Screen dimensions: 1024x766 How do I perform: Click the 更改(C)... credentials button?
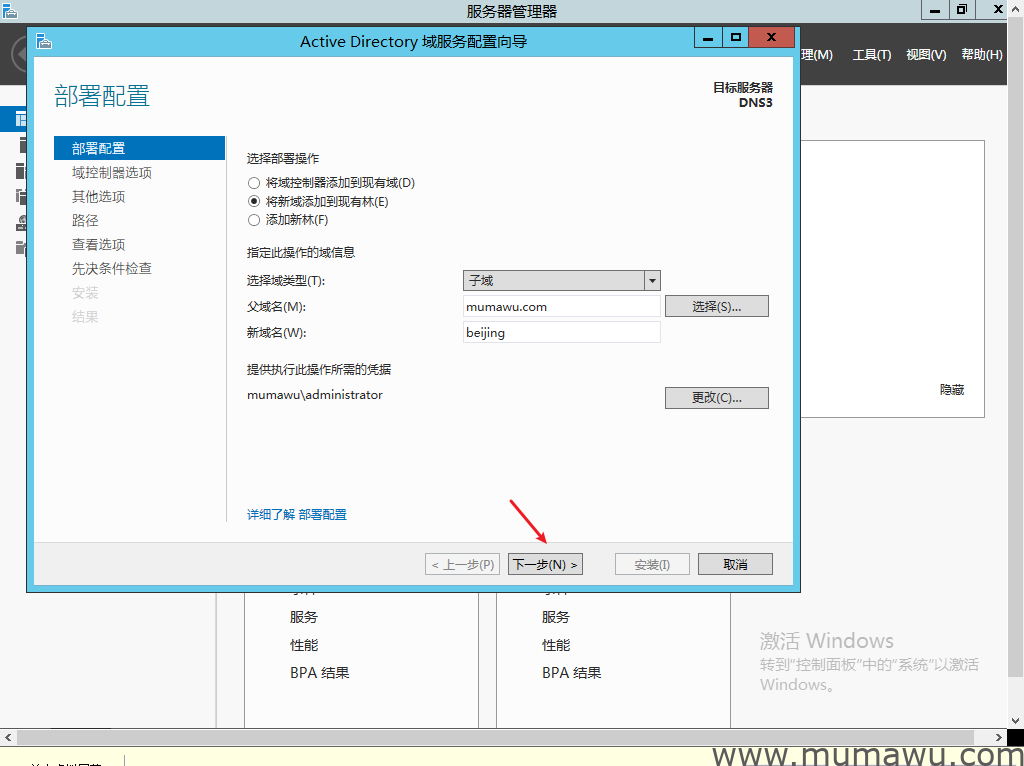(x=716, y=398)
